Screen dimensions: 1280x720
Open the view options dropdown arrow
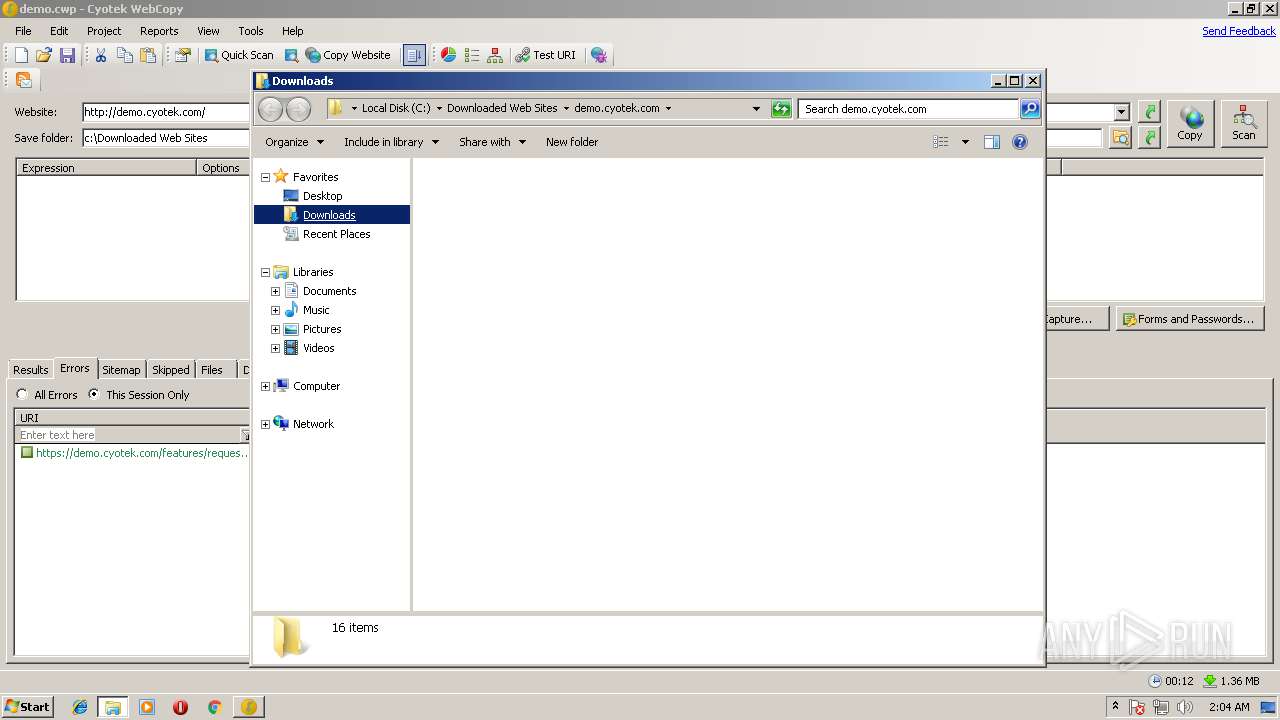[x=965, y=142]
